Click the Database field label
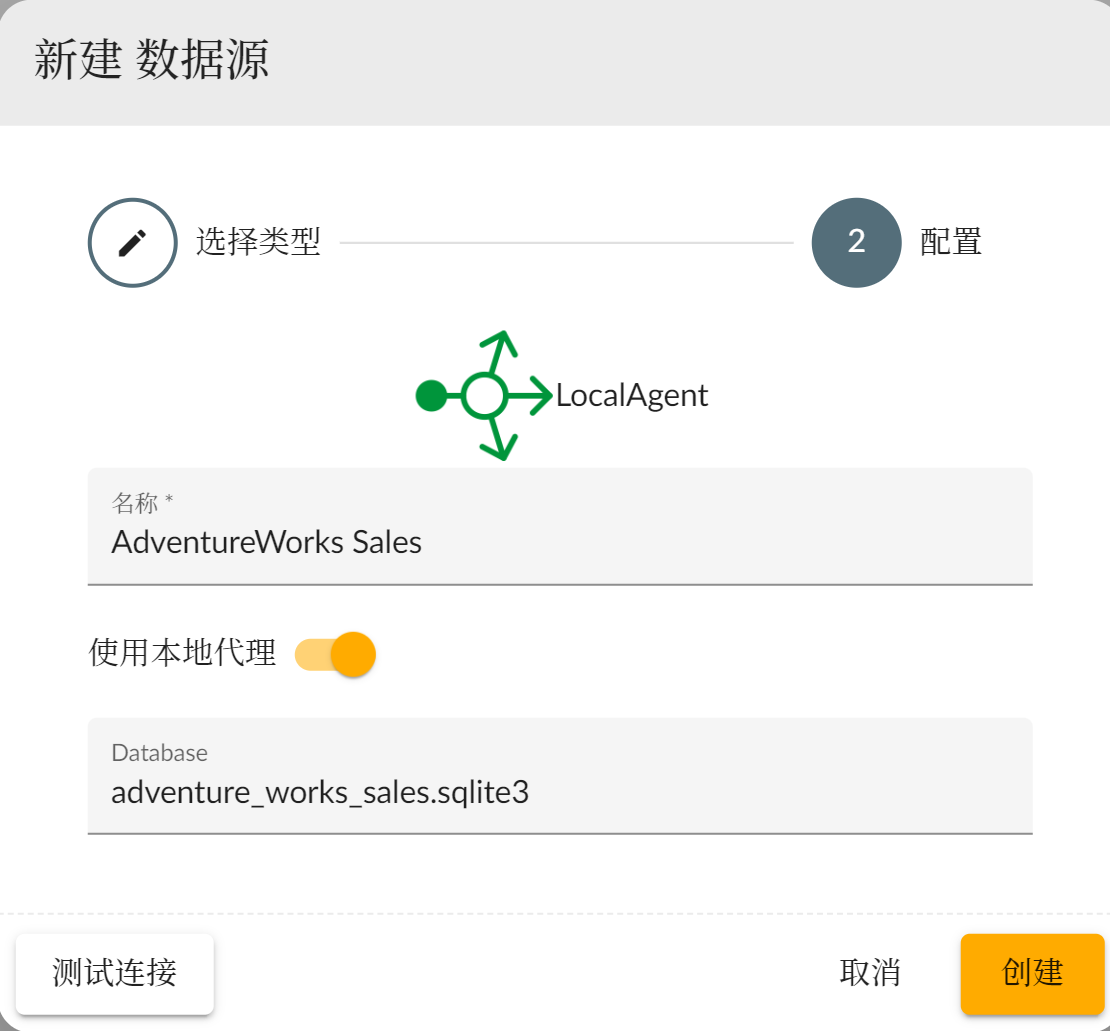Viewport: 1110px width, 1031px height. [x=160, y=753]
